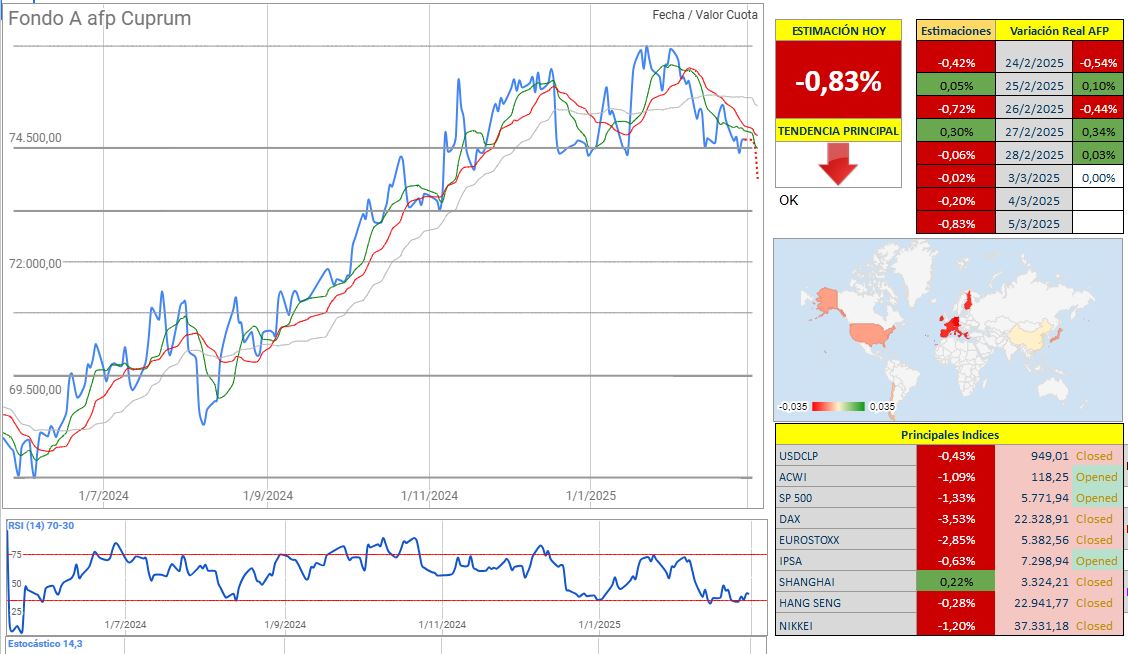Select the 3/3/2025 date cell
This screenshot has height=654, width=1128.
(1034, 178)
